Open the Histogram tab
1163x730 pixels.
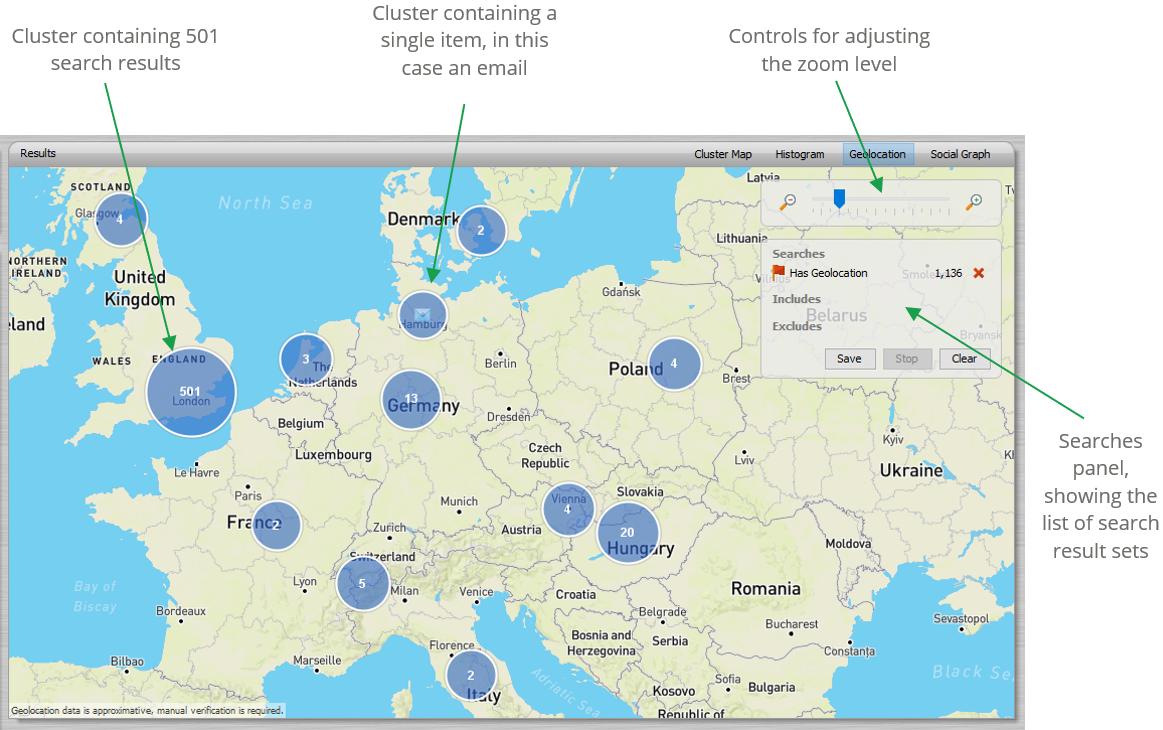point(799,154)
